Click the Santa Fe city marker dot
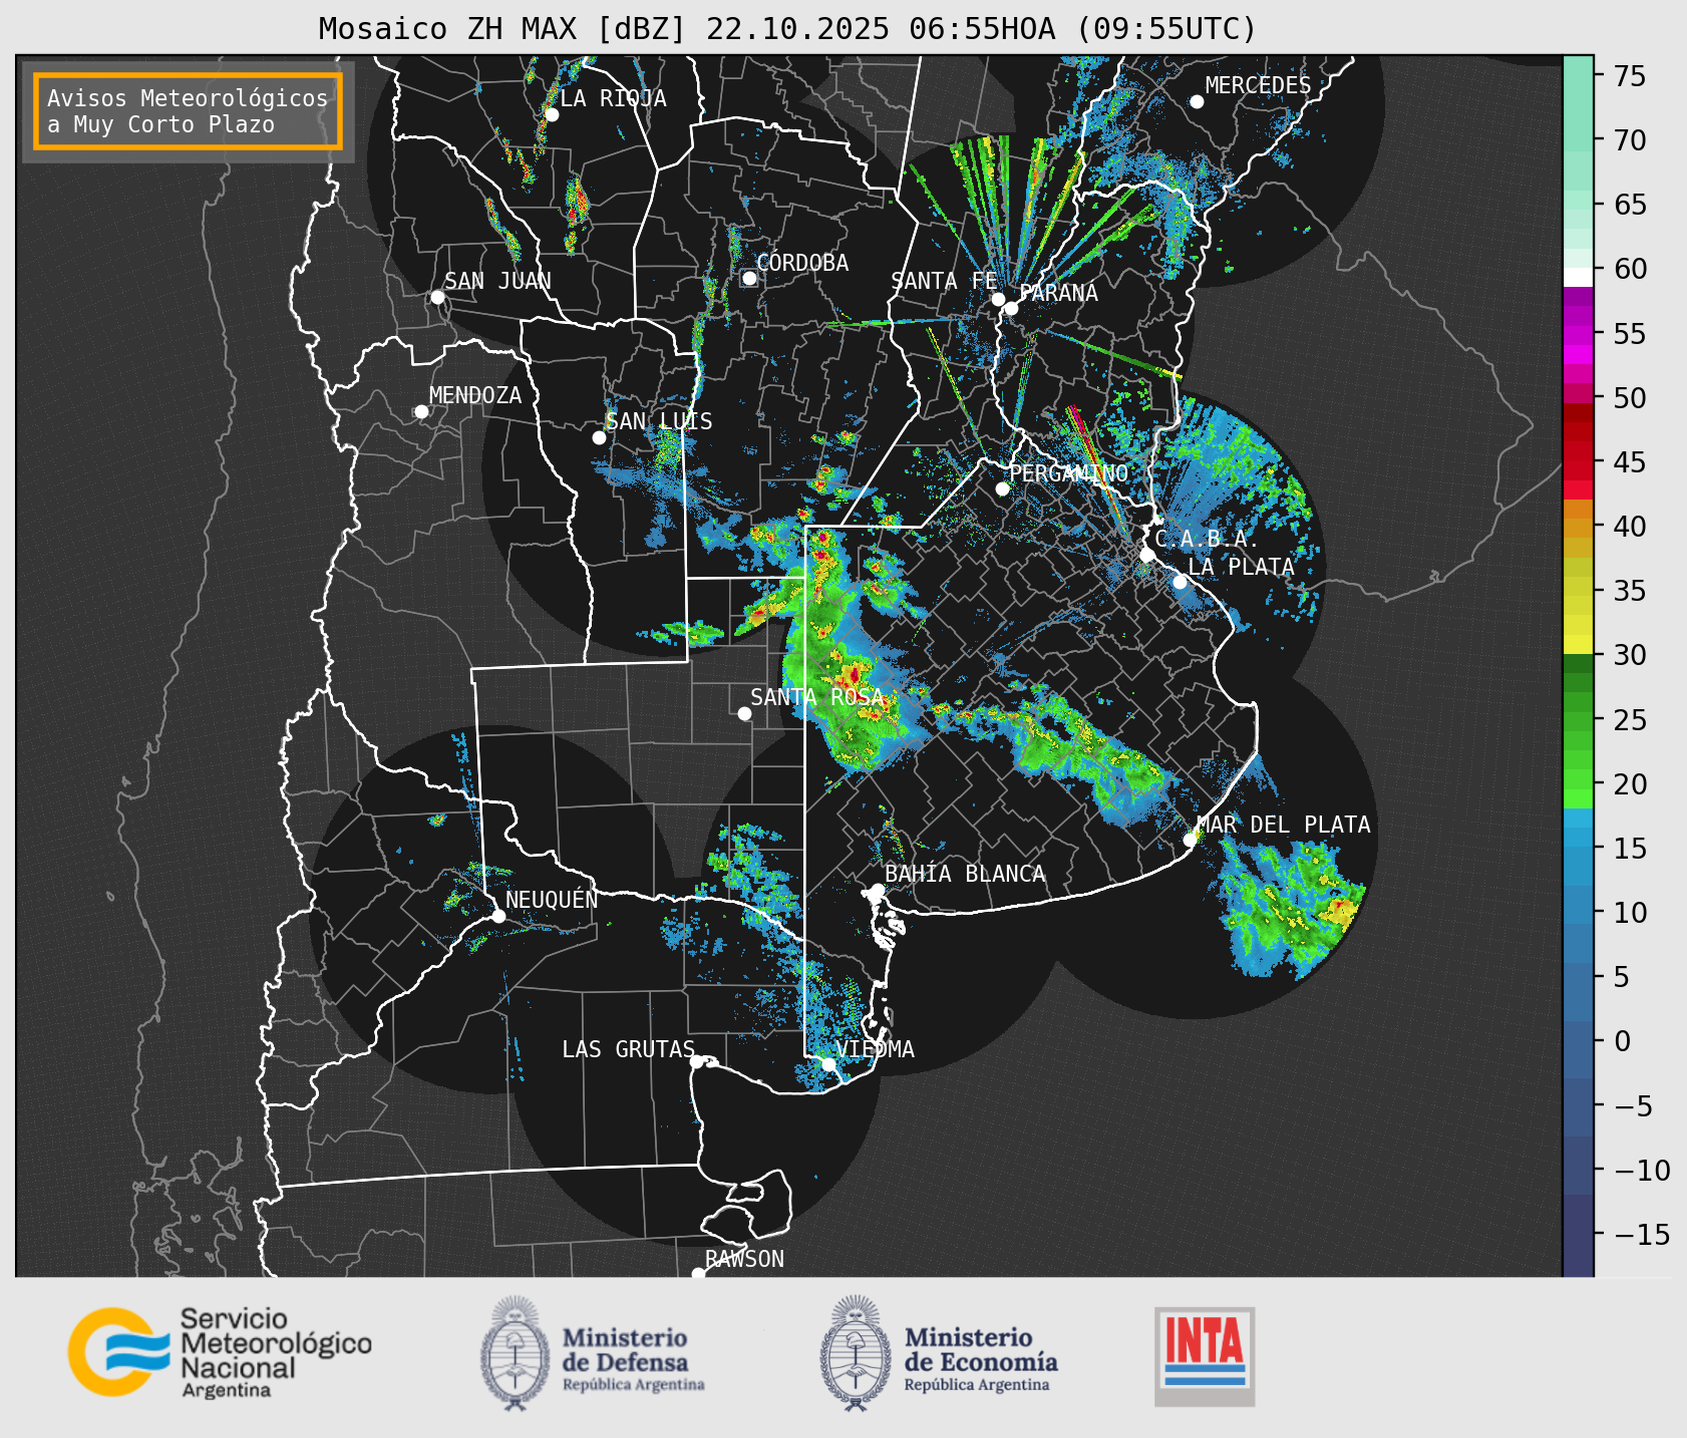This screenshot has width=1687, height=1438. [x=998, y=299]
